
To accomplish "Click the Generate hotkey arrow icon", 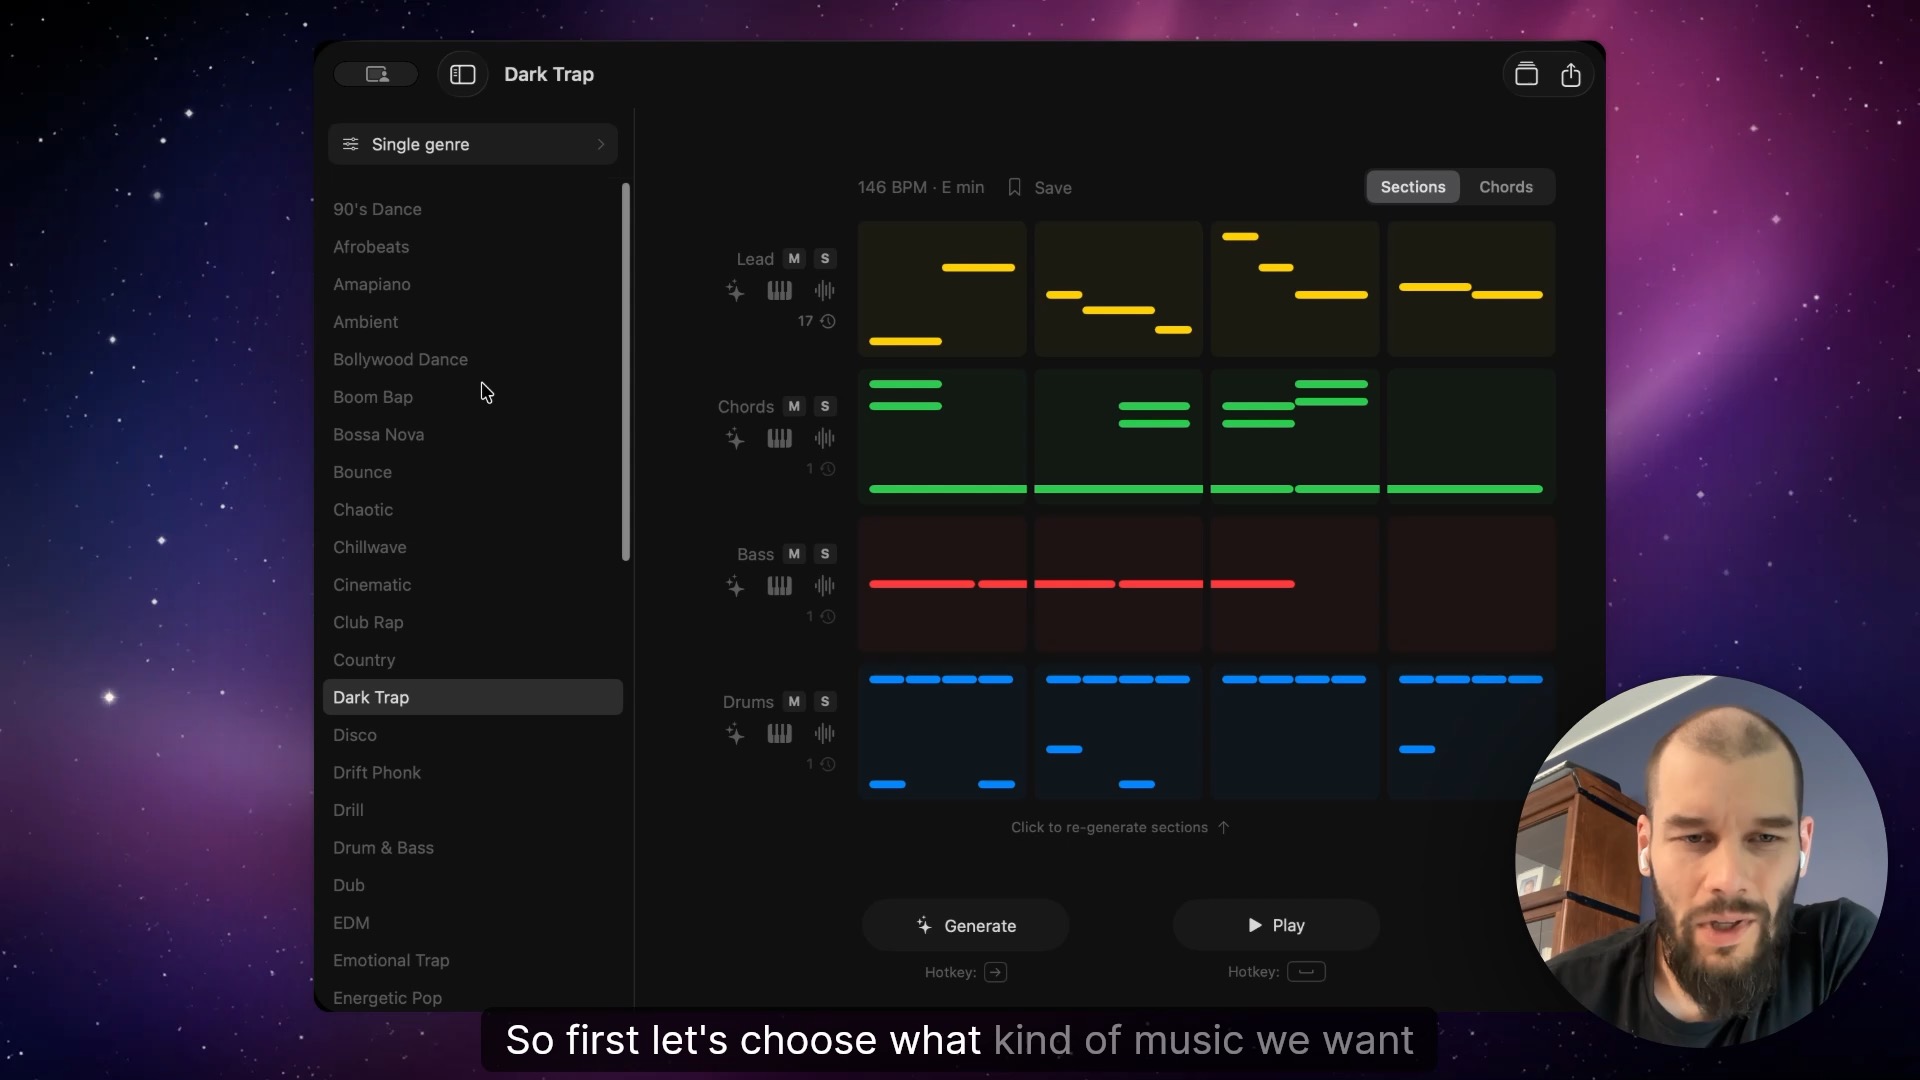I will pyautogui.click(x=995, y=972).
